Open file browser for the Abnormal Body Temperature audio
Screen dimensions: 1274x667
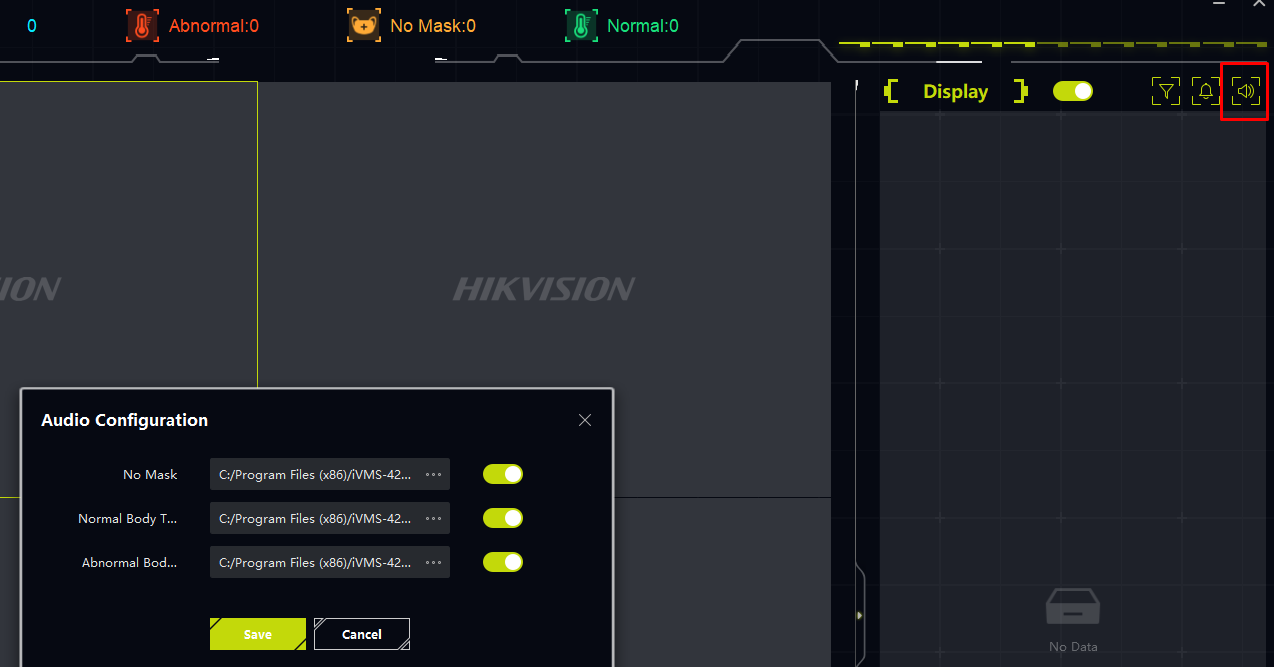tap(433, 562)
